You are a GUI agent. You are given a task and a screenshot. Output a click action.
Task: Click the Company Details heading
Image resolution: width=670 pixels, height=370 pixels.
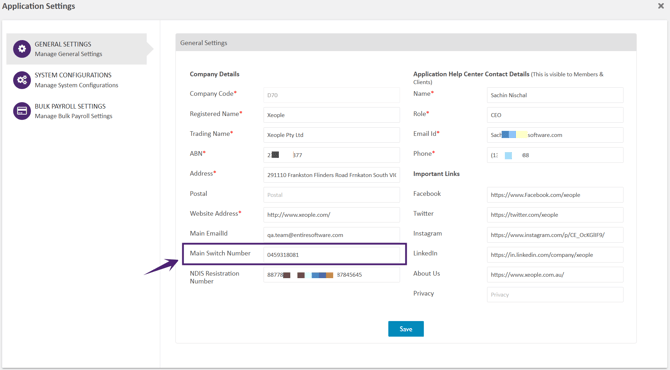click(x=215, y=74)
